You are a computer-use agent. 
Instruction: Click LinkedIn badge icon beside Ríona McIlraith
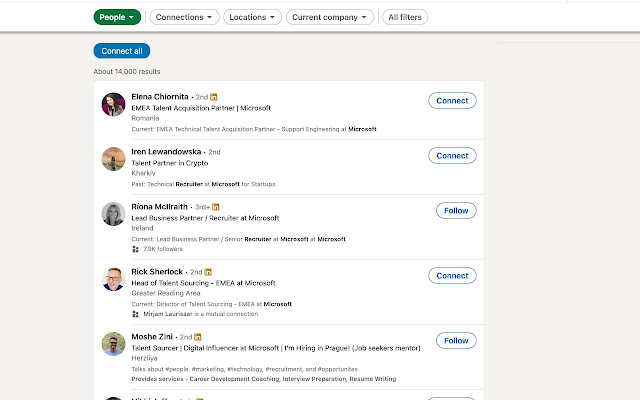pos(217,207)
